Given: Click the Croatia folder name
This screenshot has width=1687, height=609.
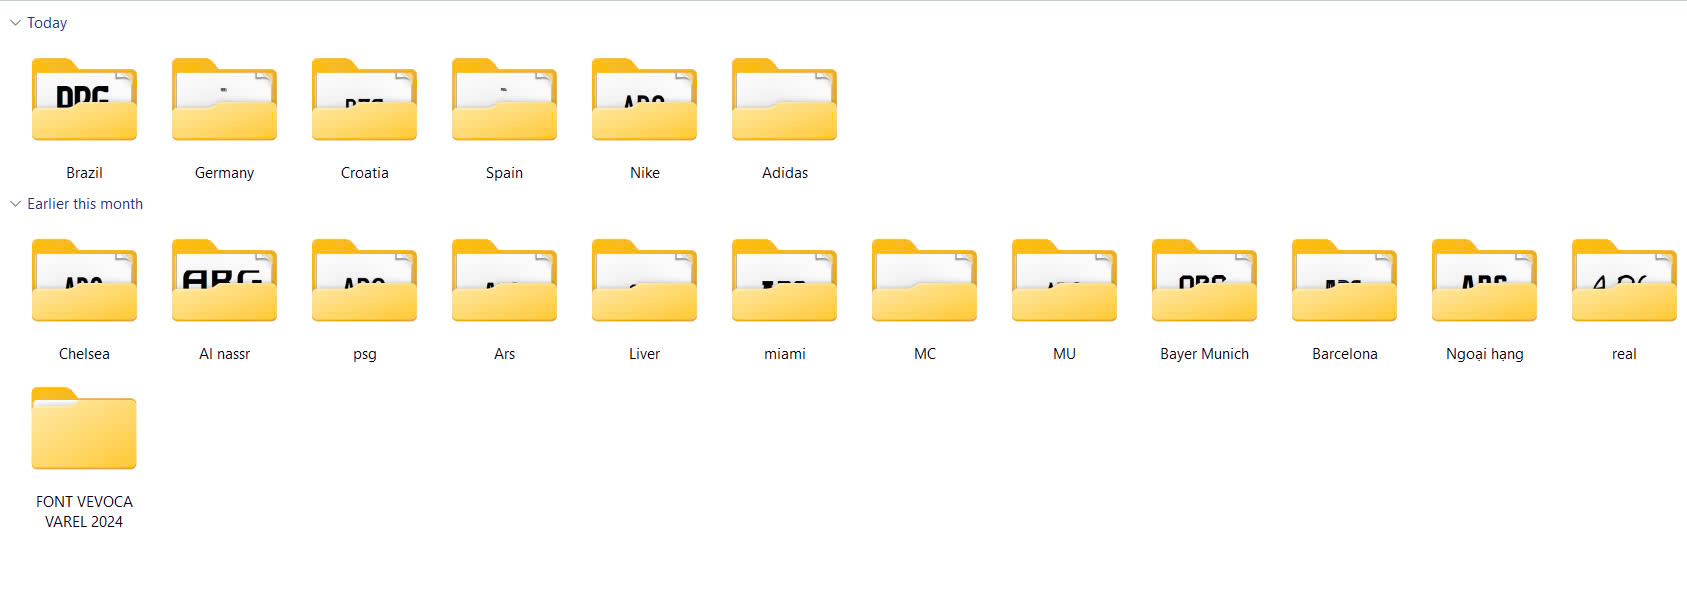Looking at the screenshot, I should point(364,173).
